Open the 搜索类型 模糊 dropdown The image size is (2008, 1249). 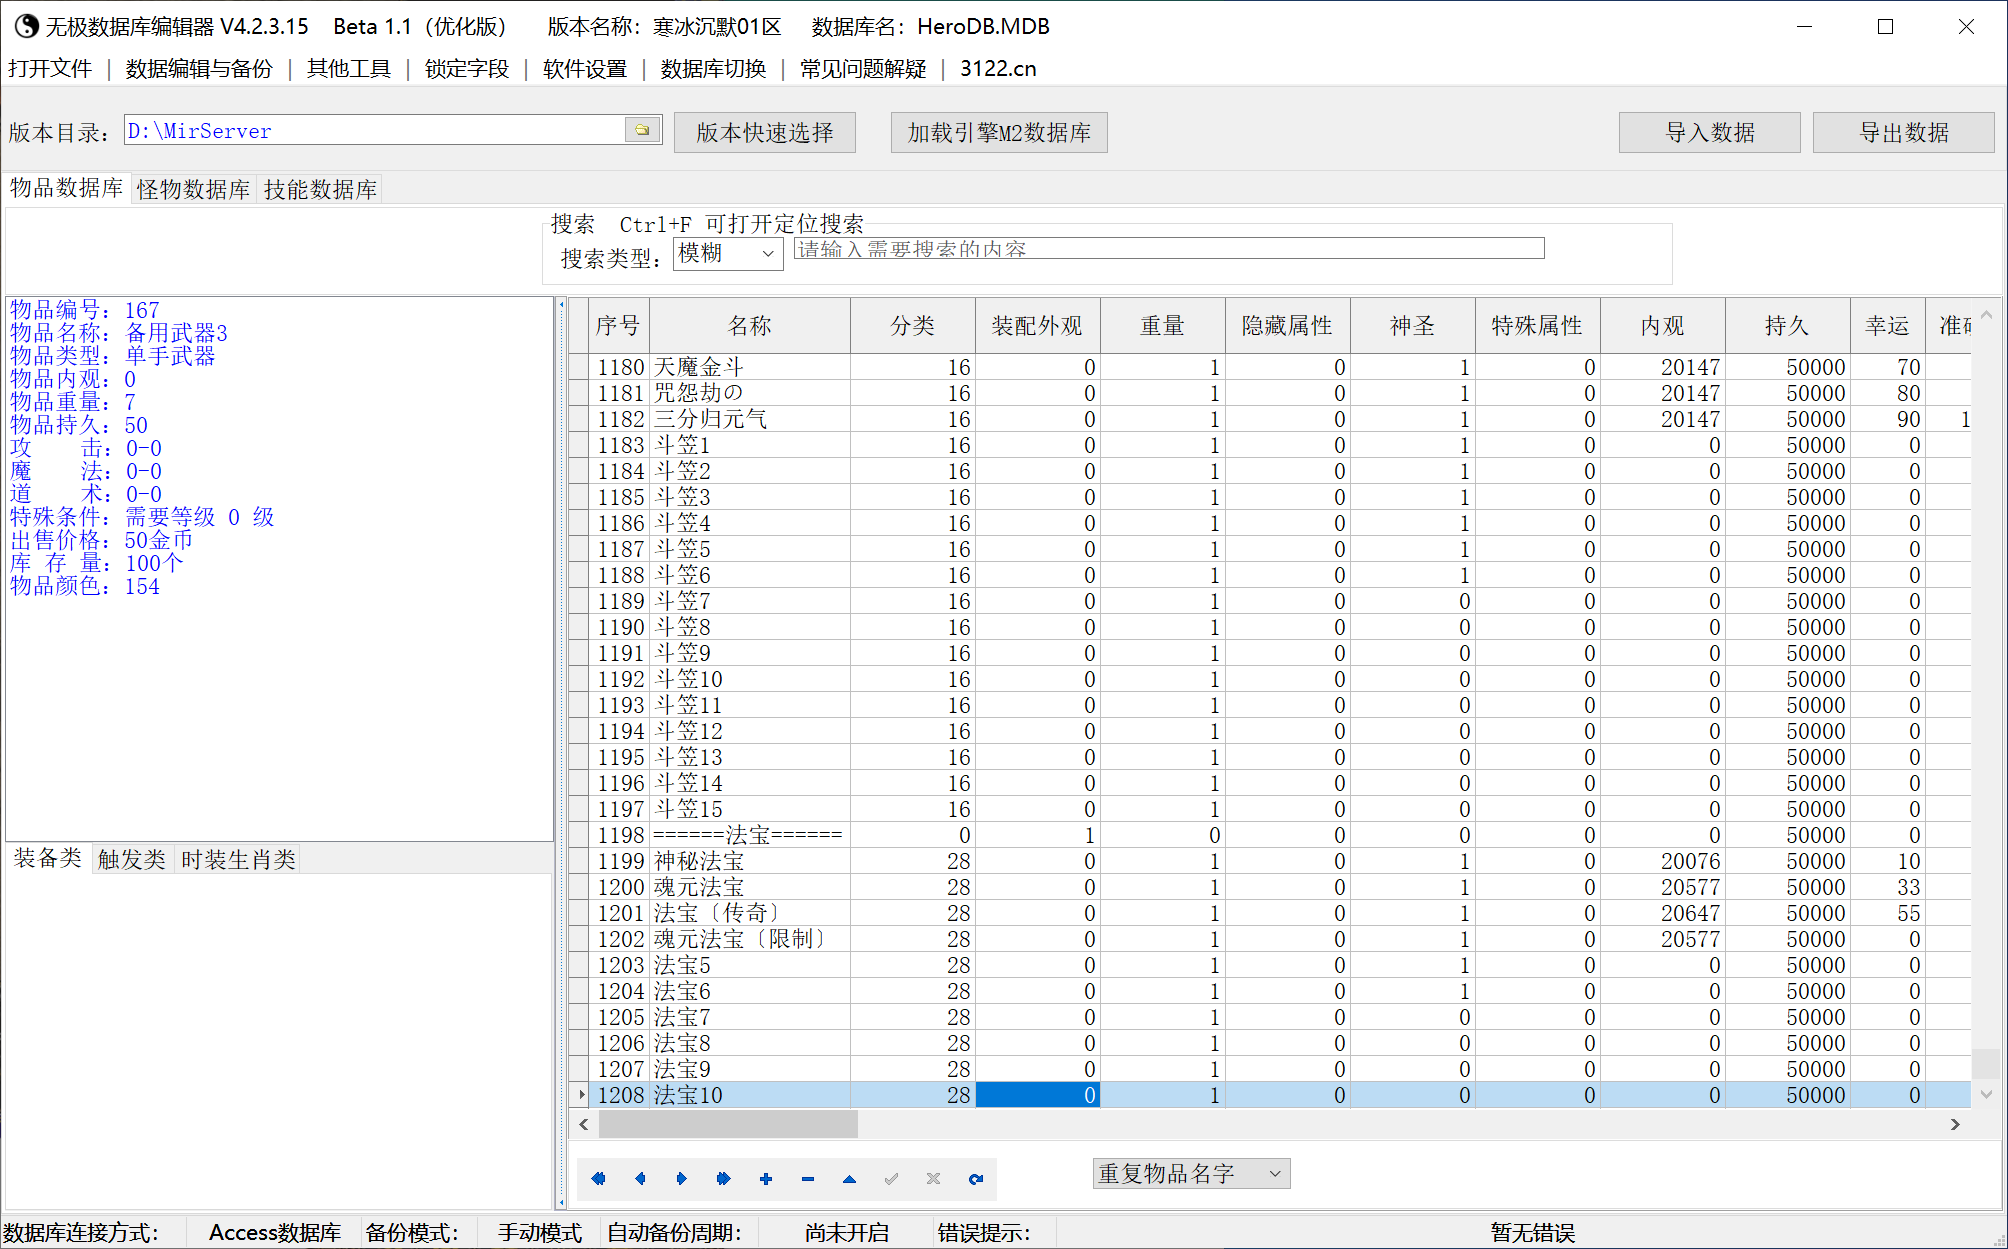click(x=728, y=253)
